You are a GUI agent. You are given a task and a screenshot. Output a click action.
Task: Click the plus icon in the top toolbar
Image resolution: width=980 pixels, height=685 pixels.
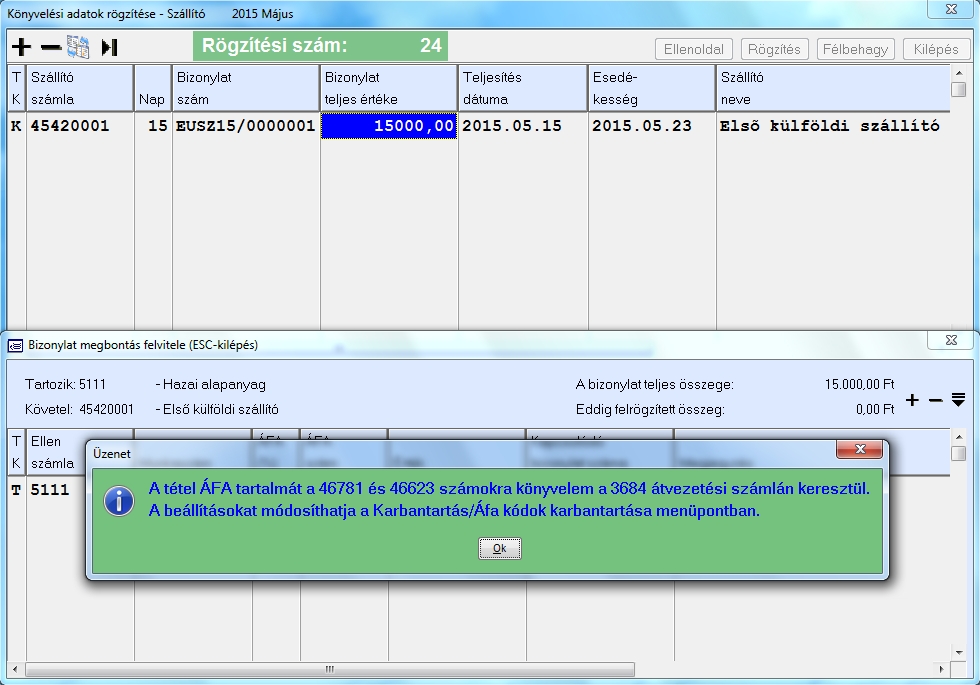click(x=21, y=47)
